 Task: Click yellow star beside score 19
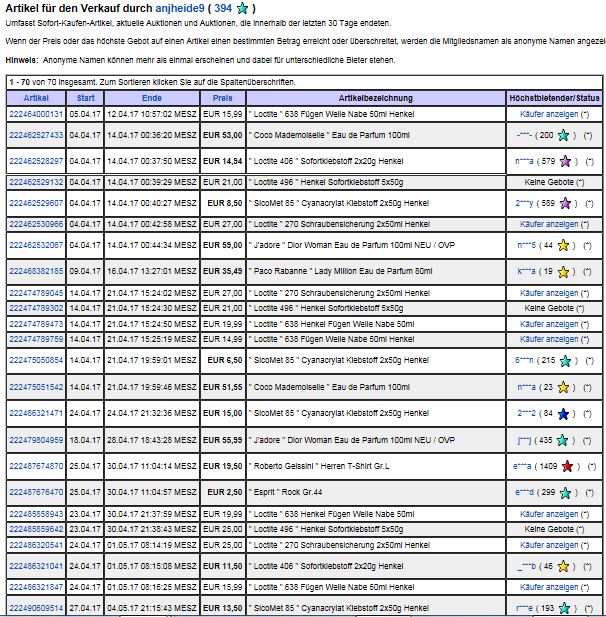(564, 272)
